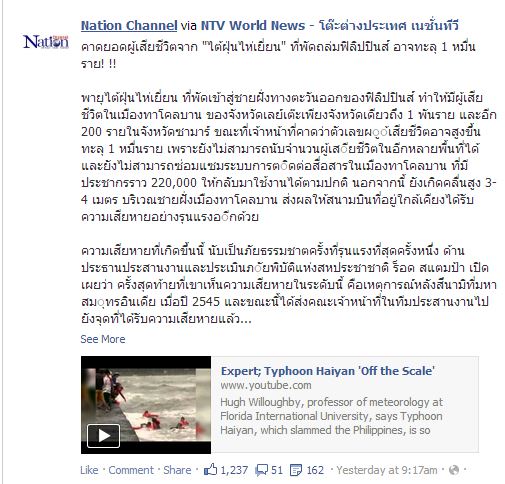View the 1,237 likes count
Viewport: 505px width, 484px height.
coord(234,470)
